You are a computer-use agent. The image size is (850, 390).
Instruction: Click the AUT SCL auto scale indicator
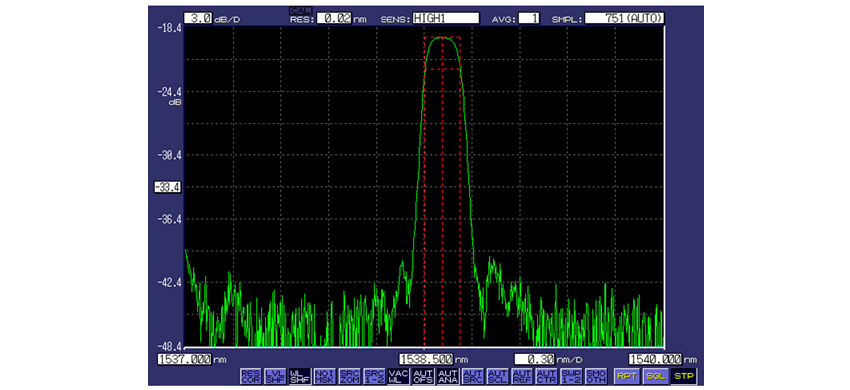[x=497, y=376]
